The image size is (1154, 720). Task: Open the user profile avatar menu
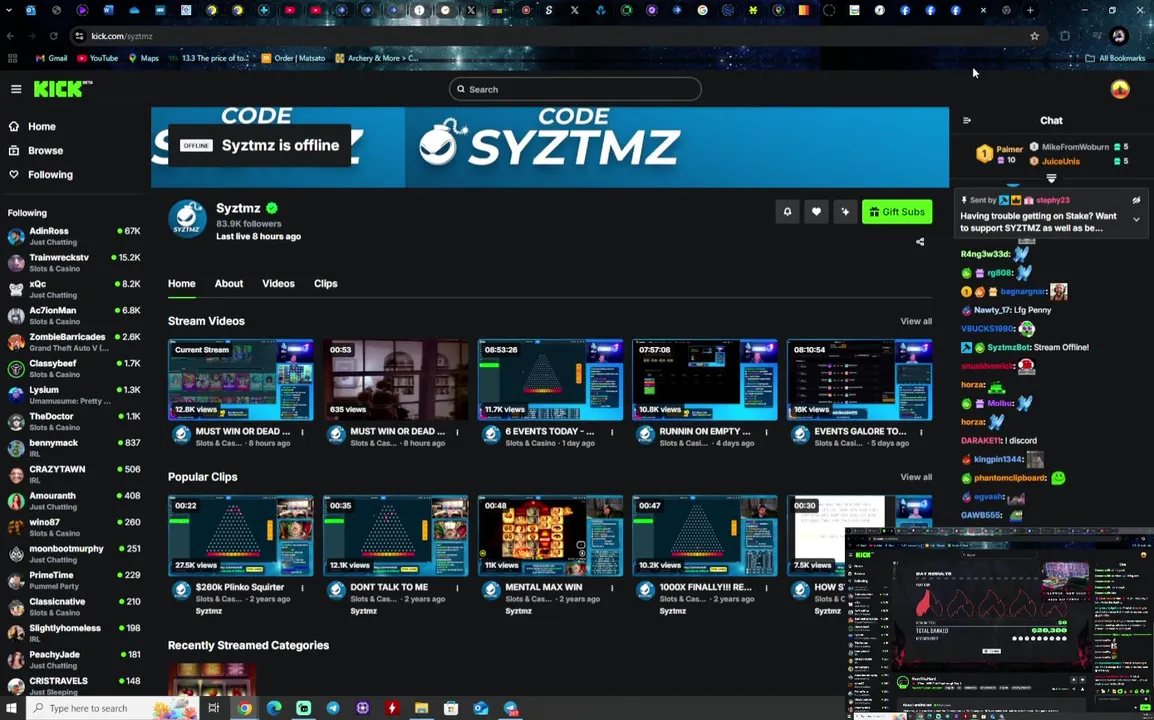[1120, 89]
